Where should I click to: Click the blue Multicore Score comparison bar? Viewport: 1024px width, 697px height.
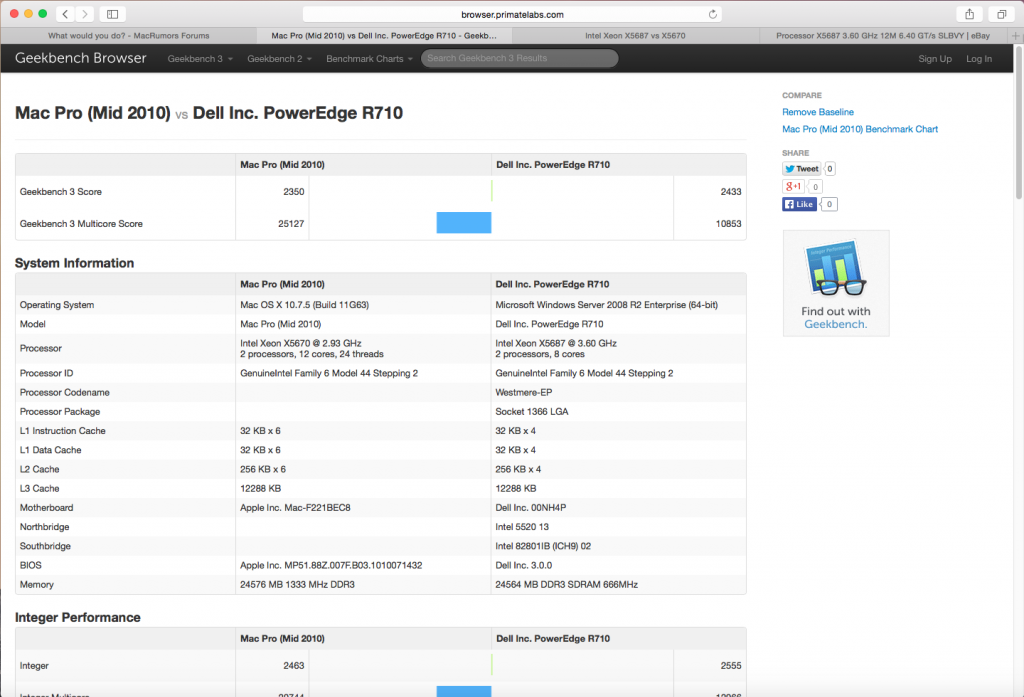point(464,223)
